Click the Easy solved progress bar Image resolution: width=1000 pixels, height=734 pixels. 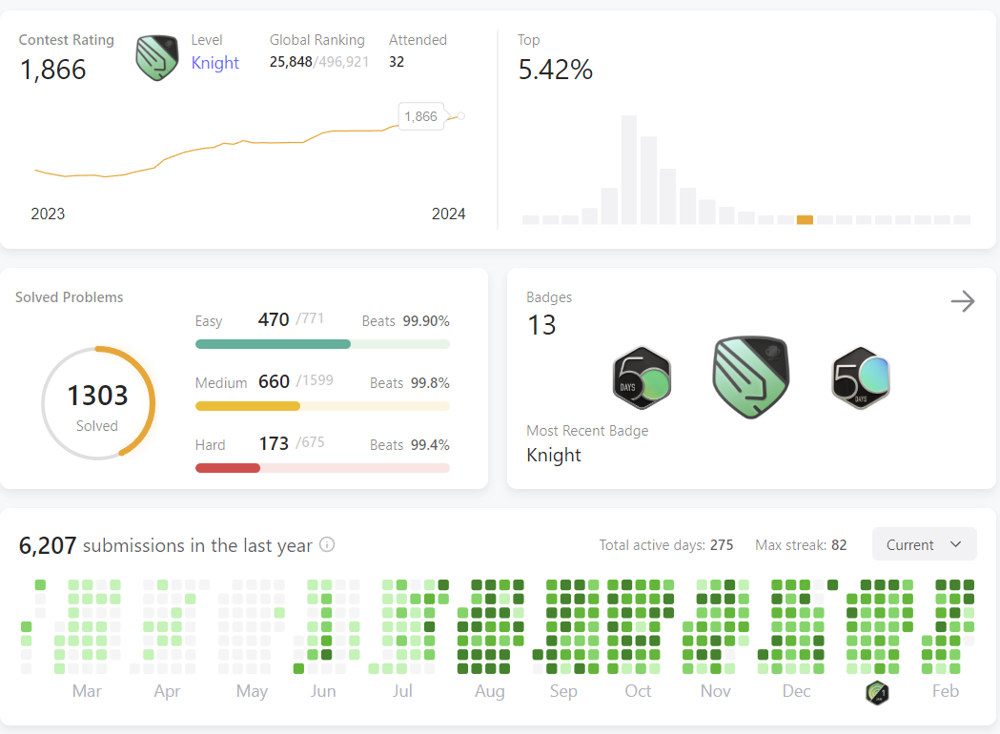tap(322, 344)
